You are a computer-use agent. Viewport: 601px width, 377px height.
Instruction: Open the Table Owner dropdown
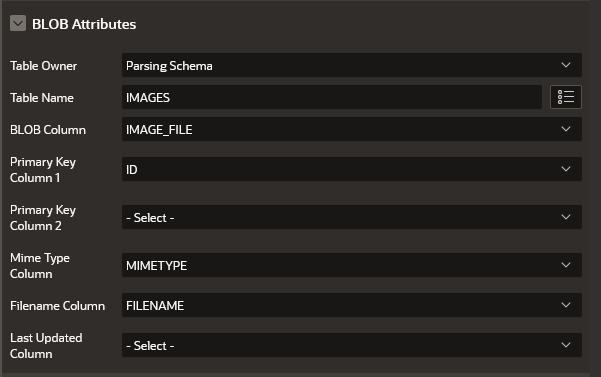coord(351,65)
